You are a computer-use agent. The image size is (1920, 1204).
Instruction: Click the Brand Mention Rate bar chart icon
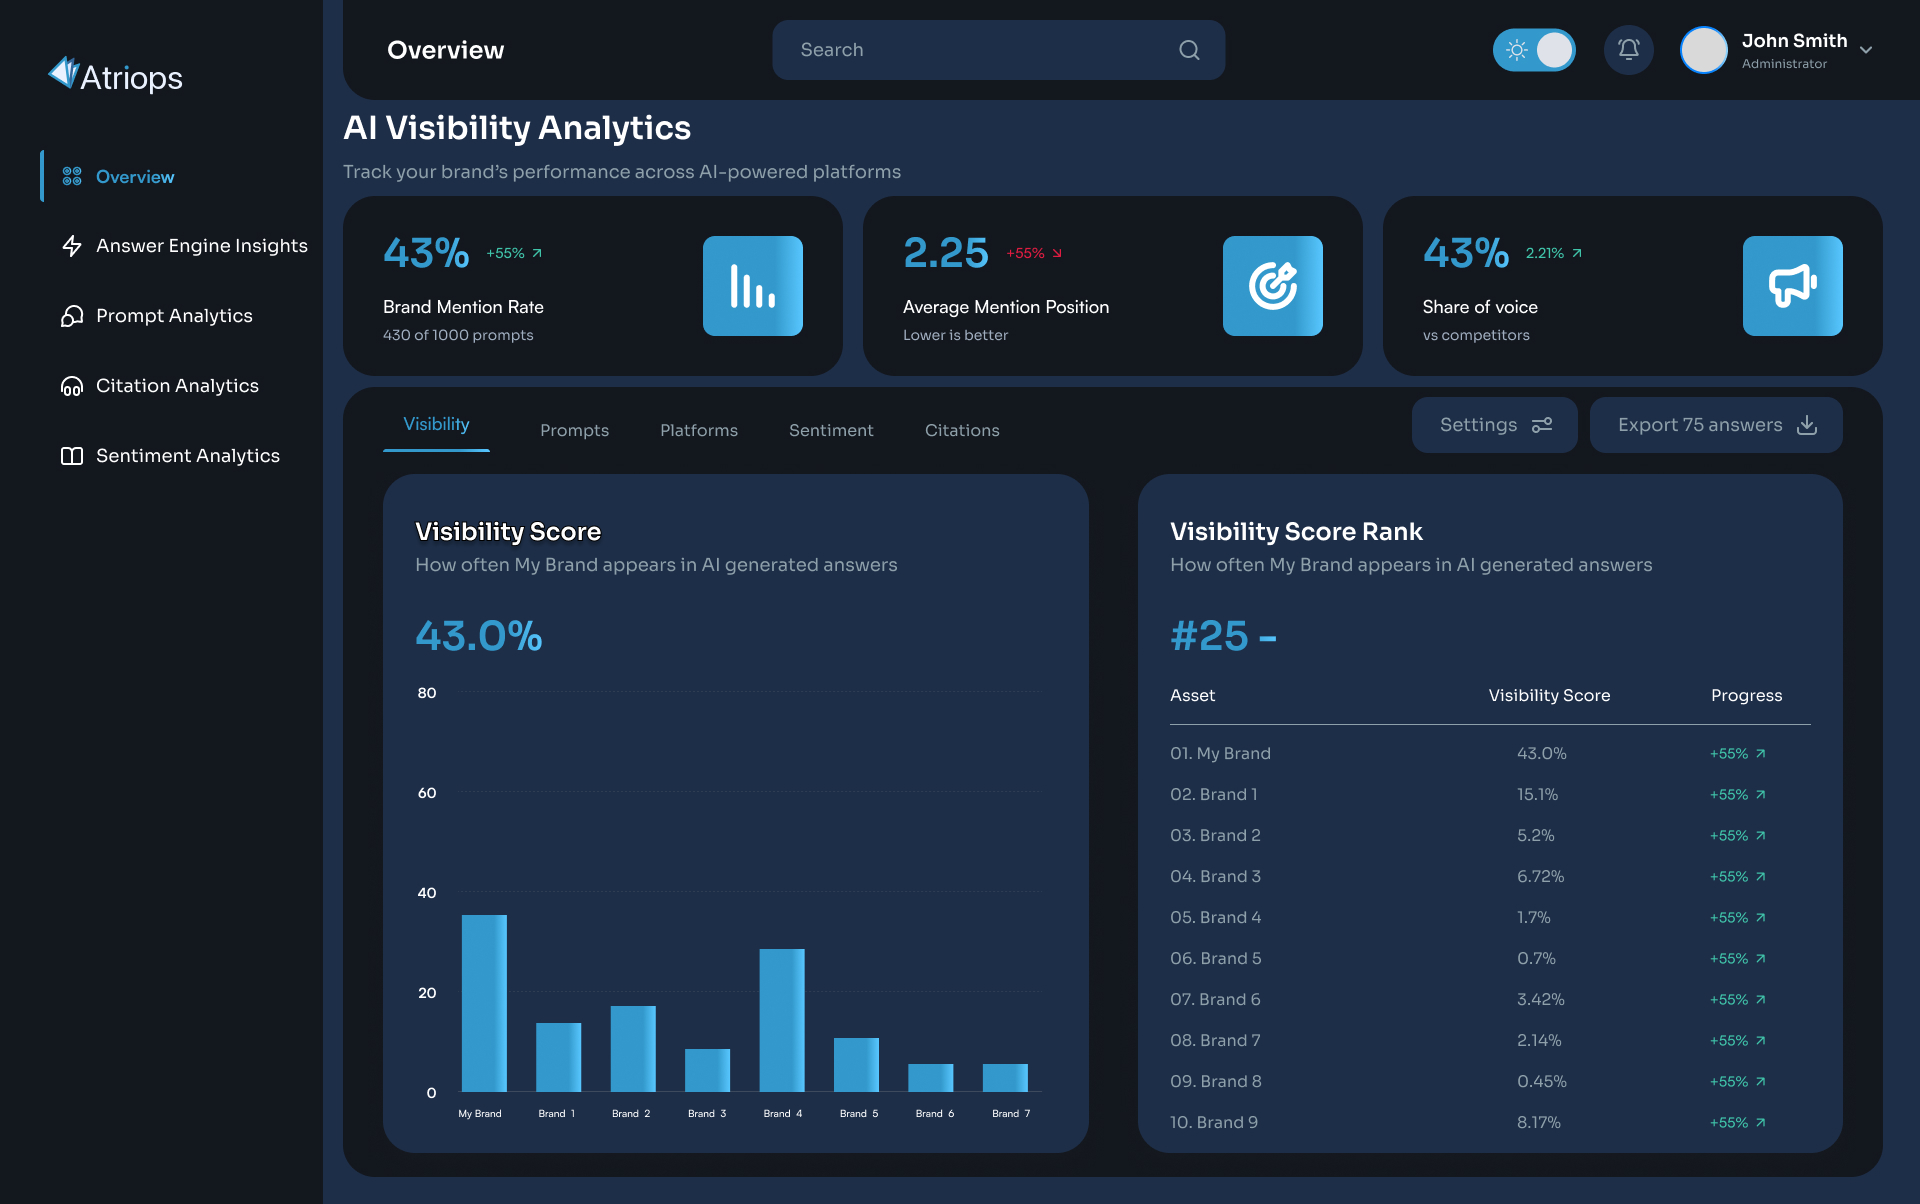[752, 286]
